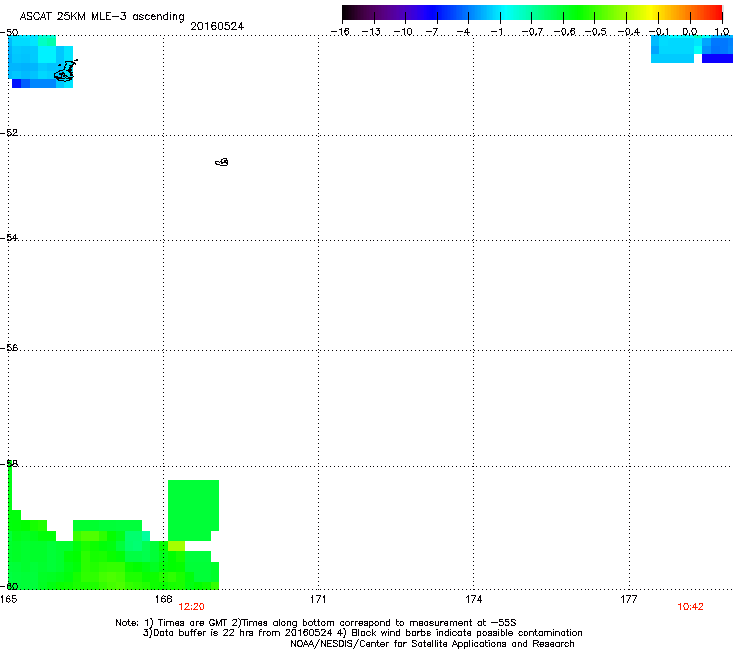740x650 pixels.
Task: Click the -50 latitude axis label
Action: [9, 33]
